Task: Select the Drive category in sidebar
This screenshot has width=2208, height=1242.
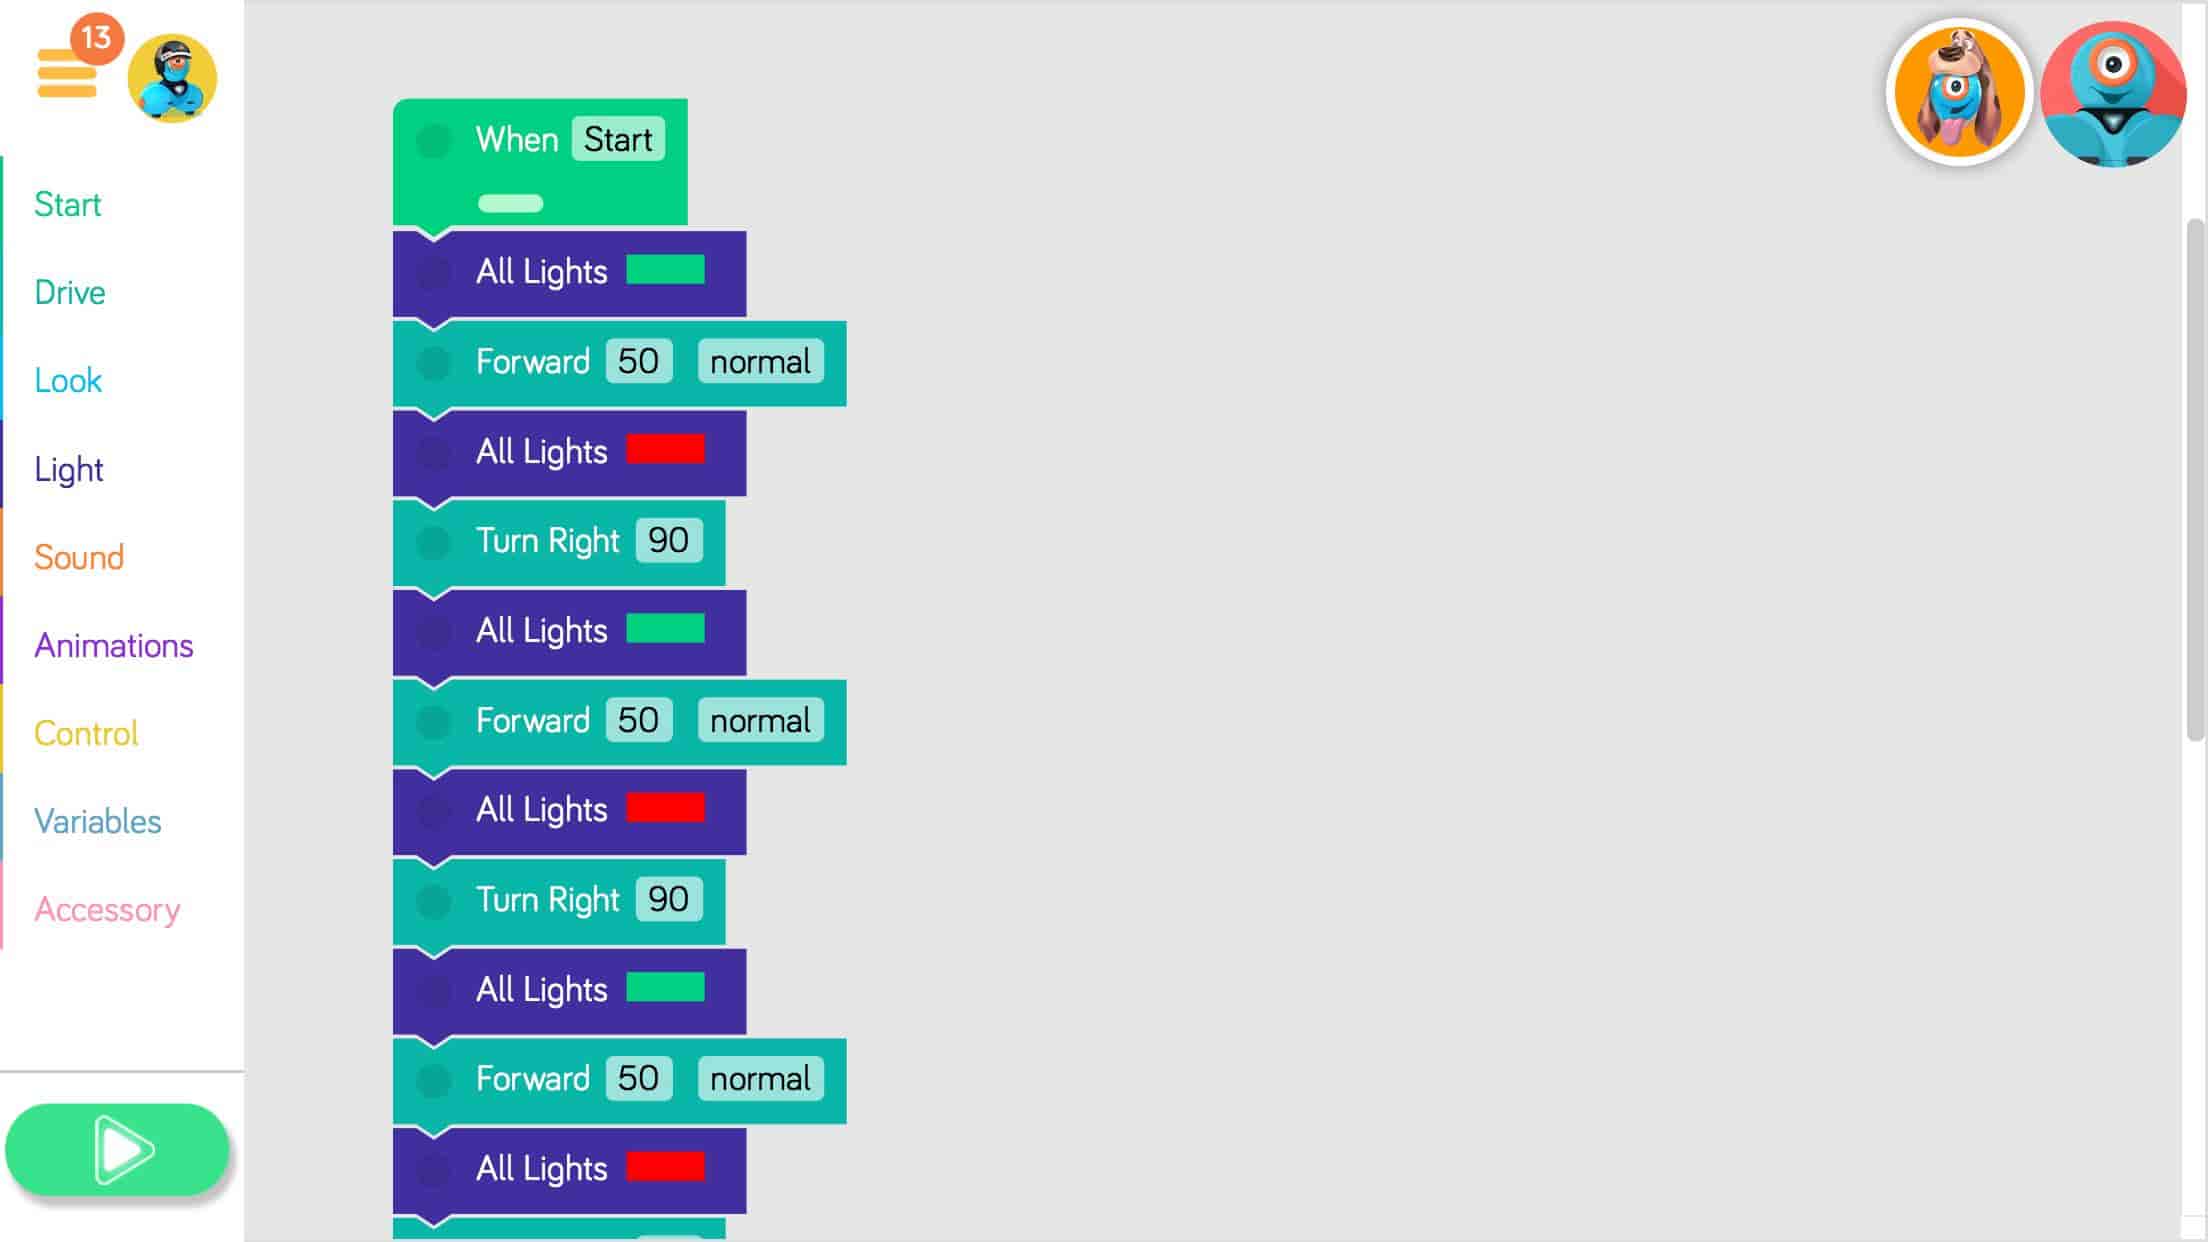Action: [x=70, y=291]
